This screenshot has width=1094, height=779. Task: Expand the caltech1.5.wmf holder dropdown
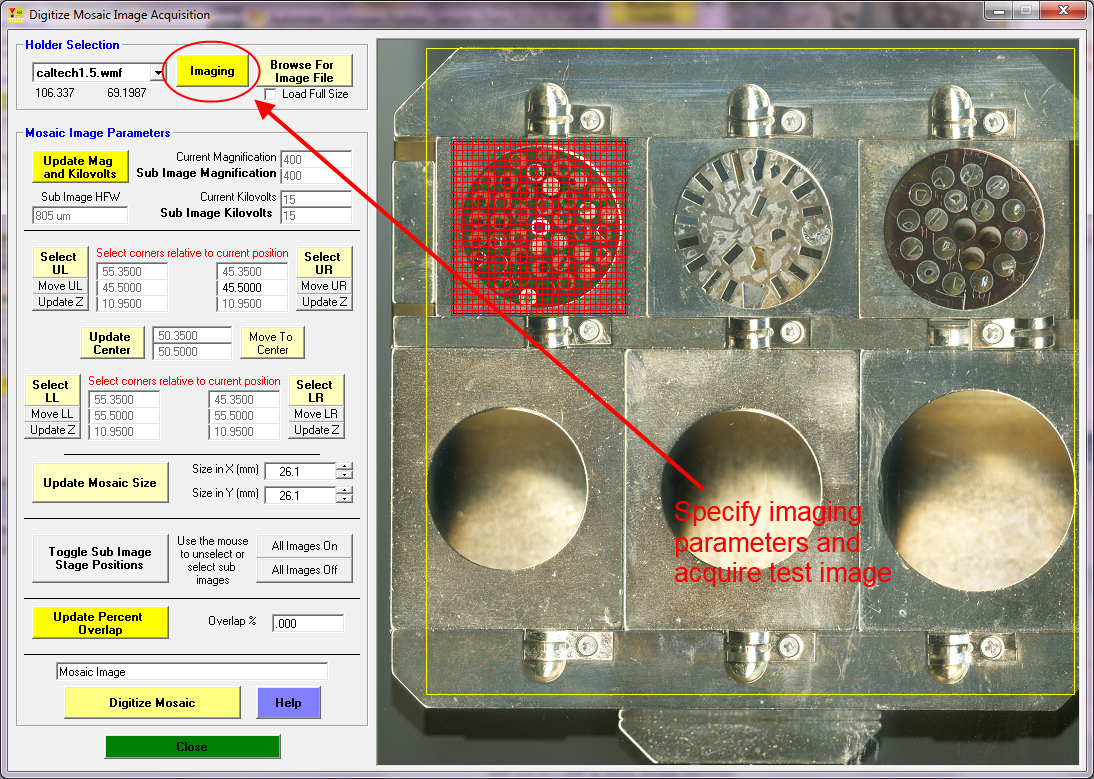point(157,73)
